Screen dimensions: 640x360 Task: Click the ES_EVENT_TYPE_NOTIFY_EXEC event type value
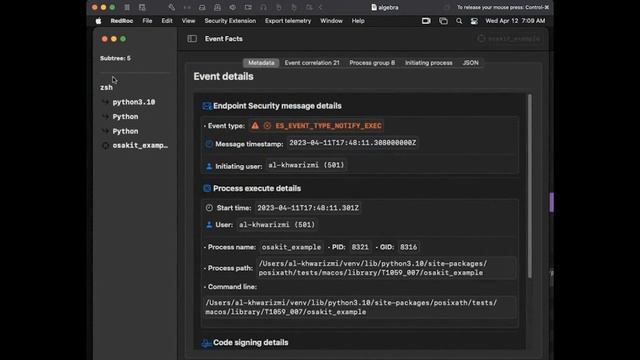(x=328, y=126)
